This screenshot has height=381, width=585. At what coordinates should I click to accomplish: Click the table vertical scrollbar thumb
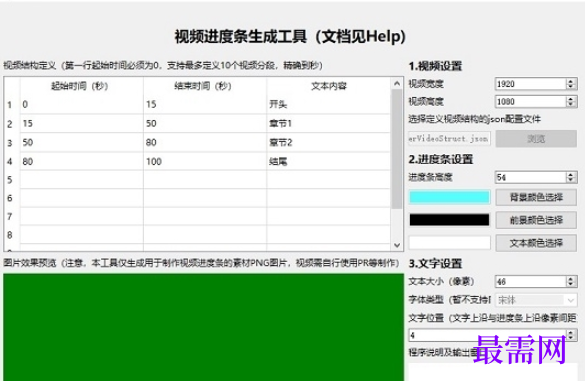tap(397, 149)
